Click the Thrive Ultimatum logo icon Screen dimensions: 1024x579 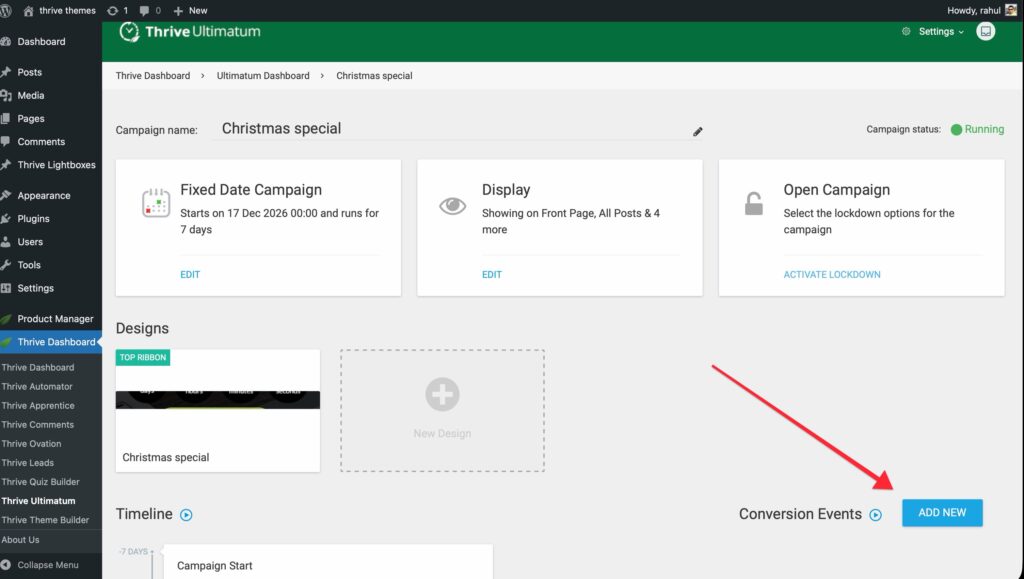129,31
